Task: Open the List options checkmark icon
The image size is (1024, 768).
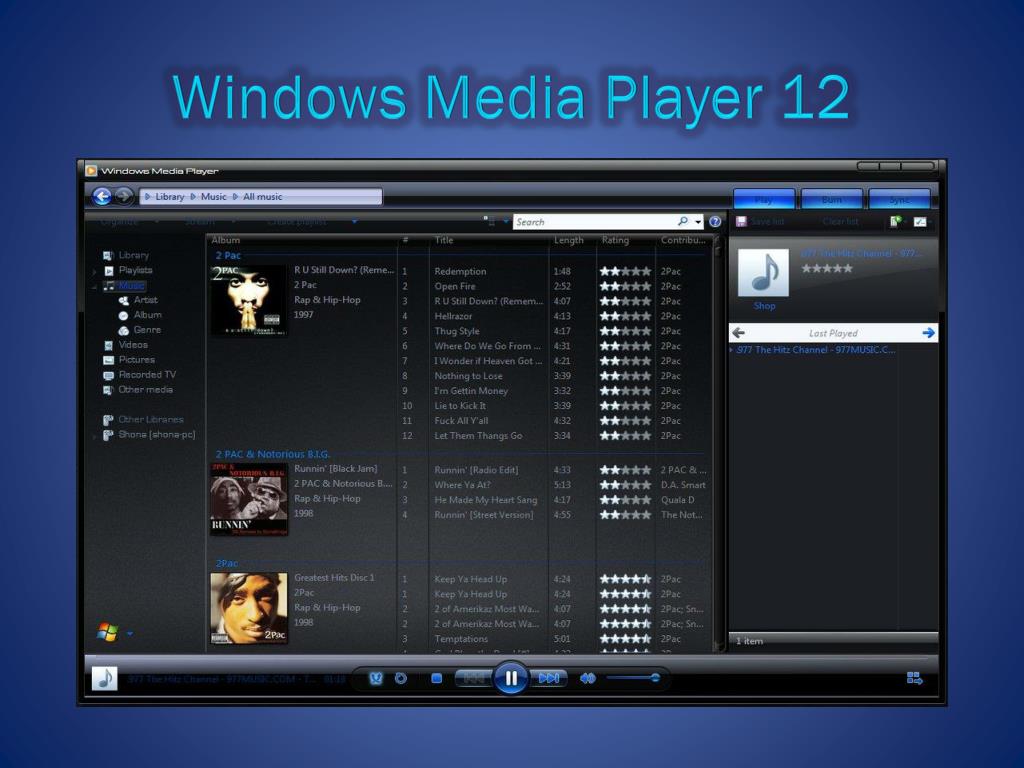Action: coord(920,221)
